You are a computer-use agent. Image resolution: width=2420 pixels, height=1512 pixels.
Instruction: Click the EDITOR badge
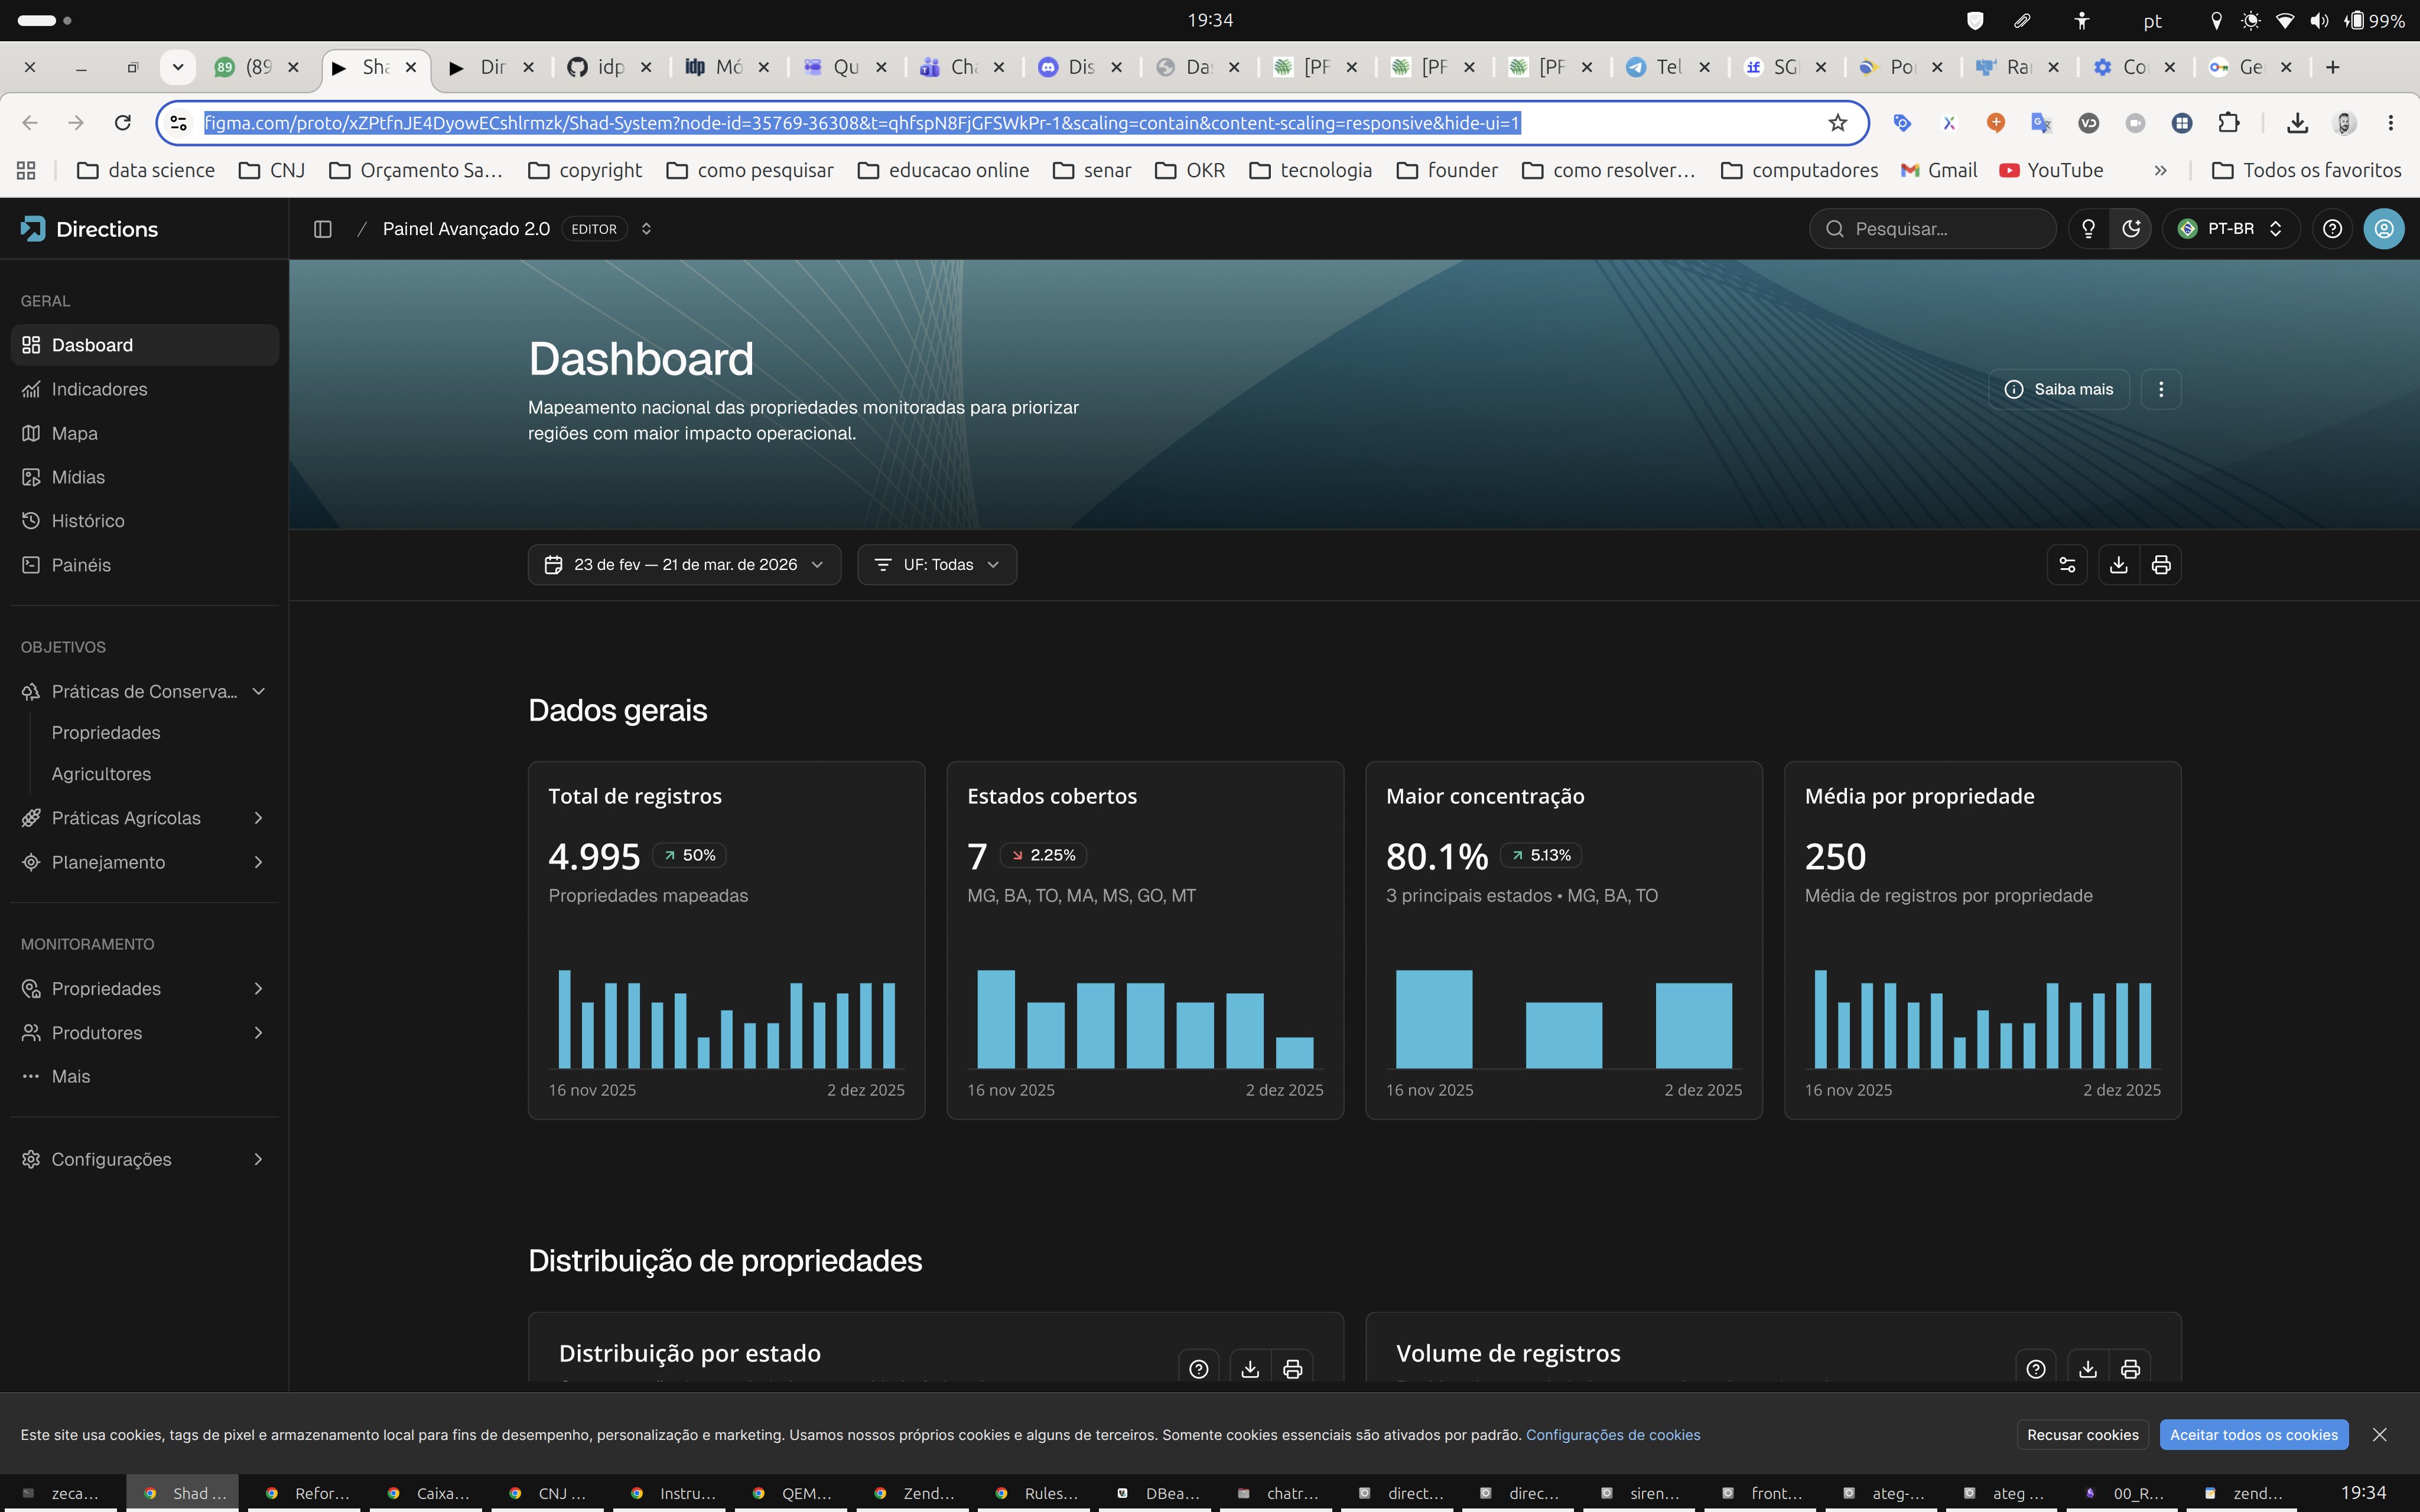click(594, 229)
